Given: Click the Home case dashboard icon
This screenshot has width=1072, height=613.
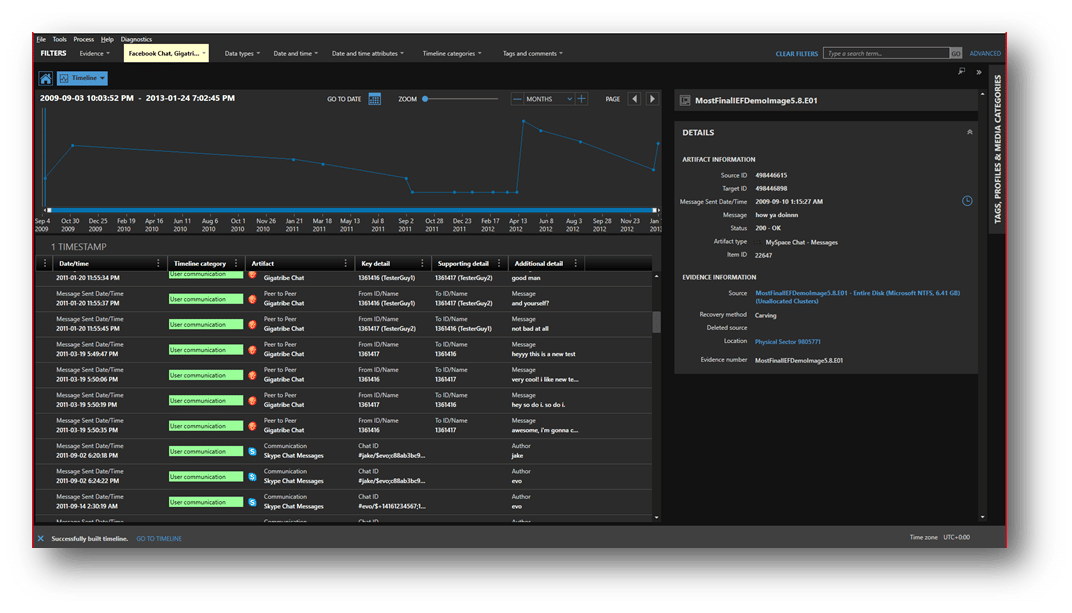Looking at the screenshot, I should click(x=45, y=77).
